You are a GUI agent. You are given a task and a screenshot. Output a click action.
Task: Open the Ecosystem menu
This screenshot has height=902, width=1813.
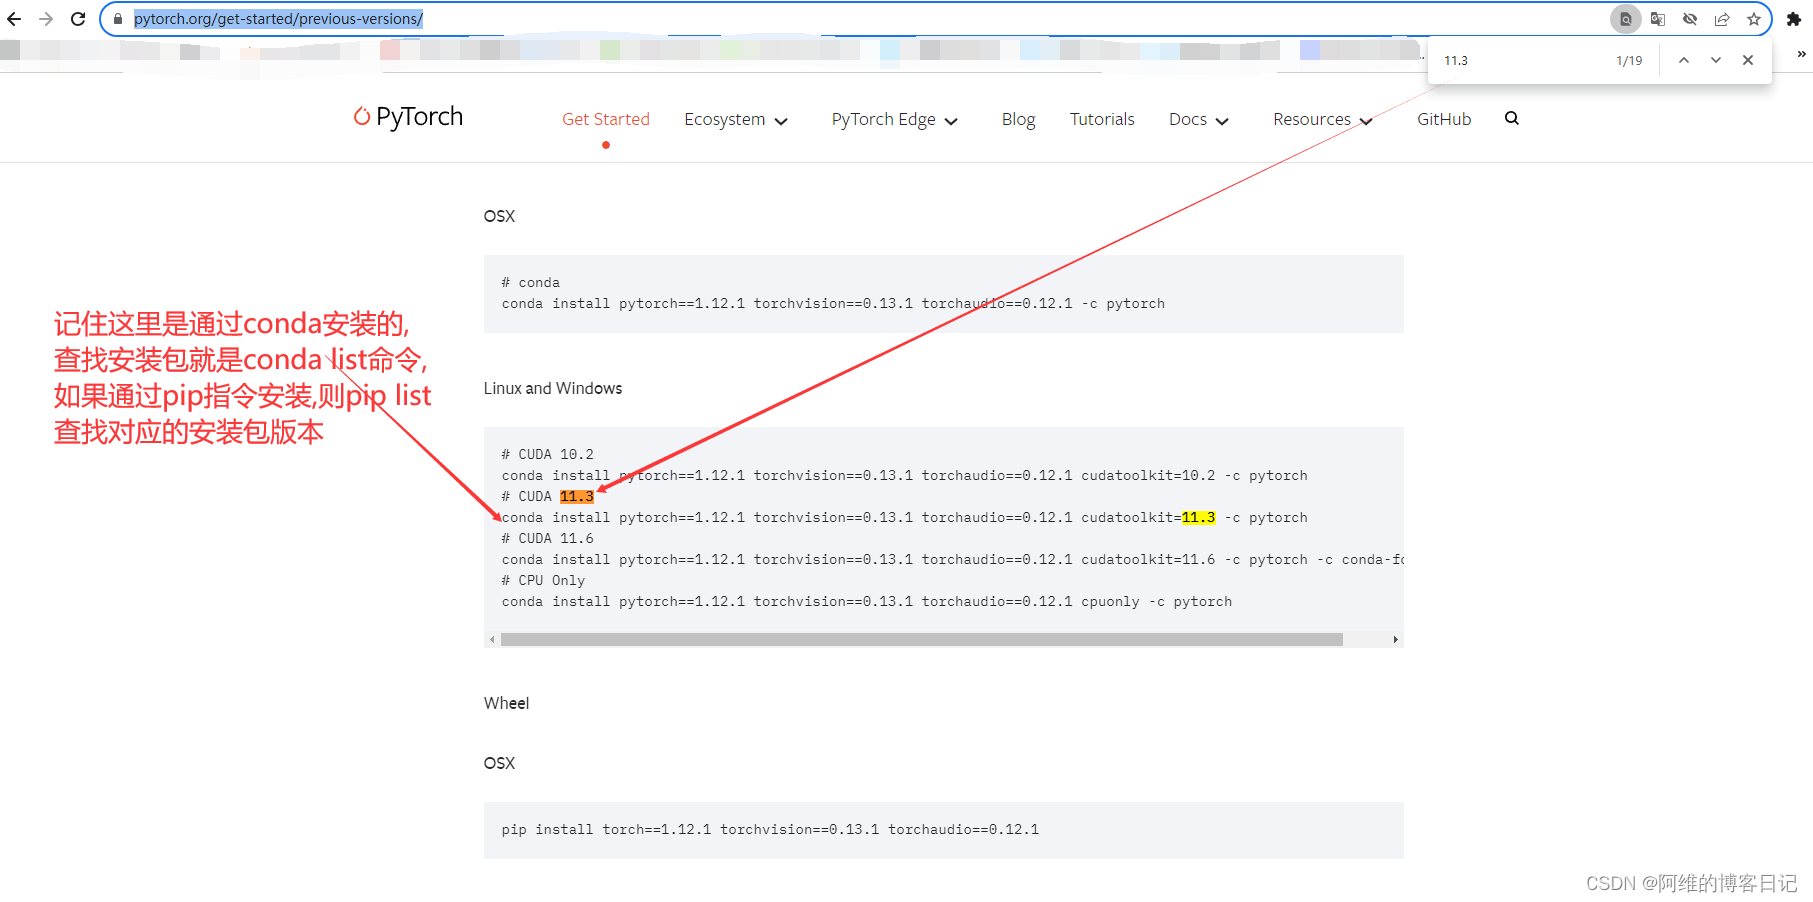(x=736, y=120)
